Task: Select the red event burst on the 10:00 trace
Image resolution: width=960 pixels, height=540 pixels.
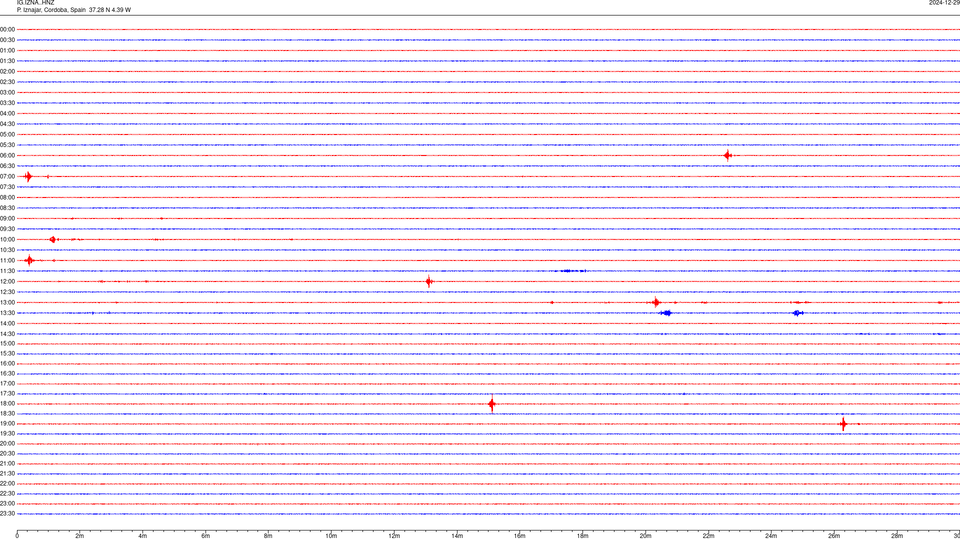Action: 53,239
